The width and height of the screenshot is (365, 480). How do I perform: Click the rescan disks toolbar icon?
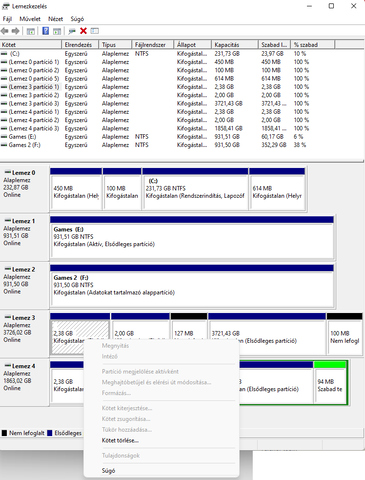pos(72,31)
